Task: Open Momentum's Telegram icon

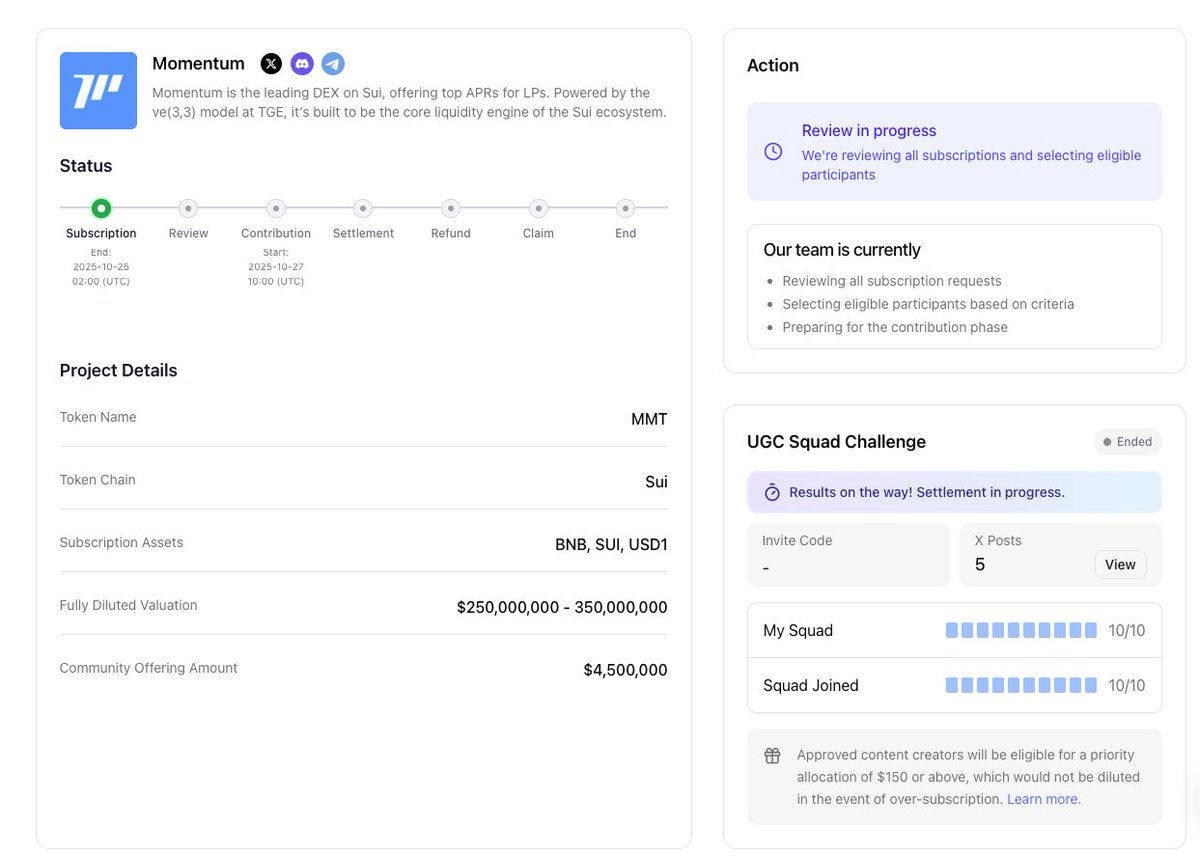Action: click(x=333, y=64)
